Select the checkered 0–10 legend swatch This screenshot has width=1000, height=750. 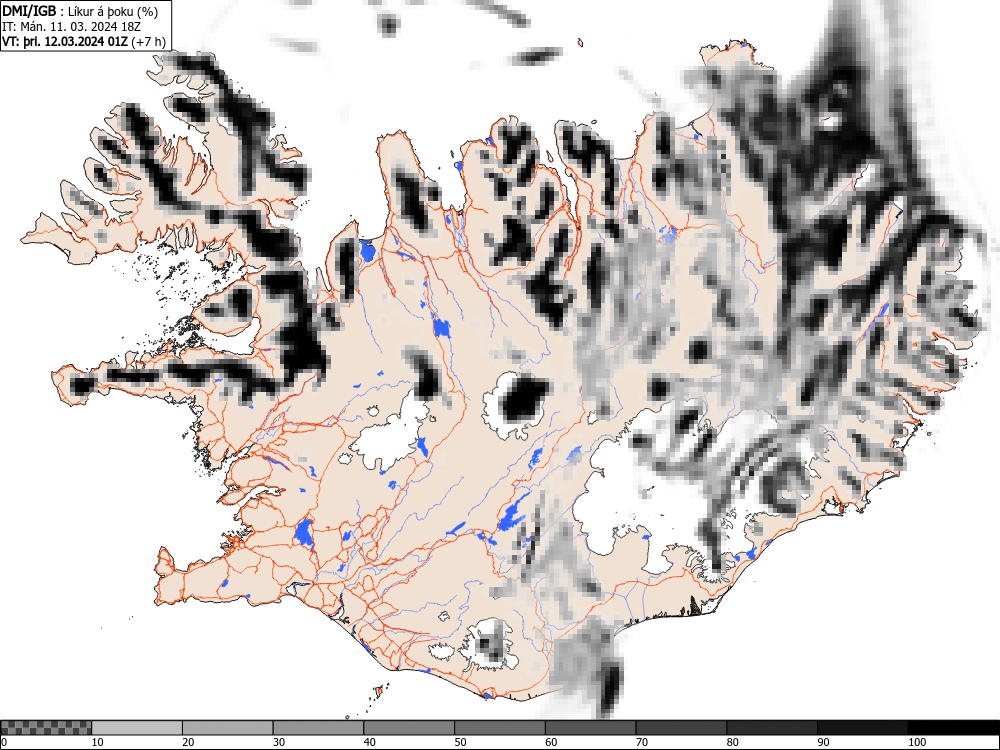tap(46, 728)
